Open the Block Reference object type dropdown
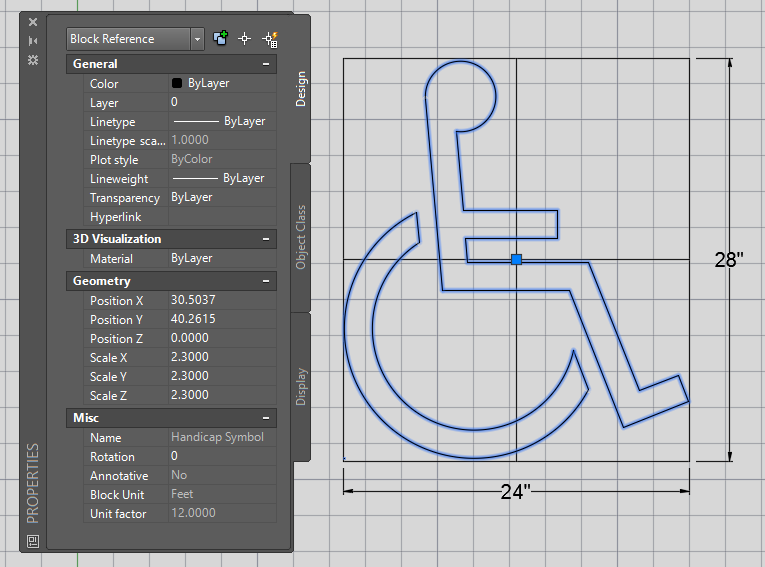The width and height of the screenshot is (765, 567). click(197, 39)
